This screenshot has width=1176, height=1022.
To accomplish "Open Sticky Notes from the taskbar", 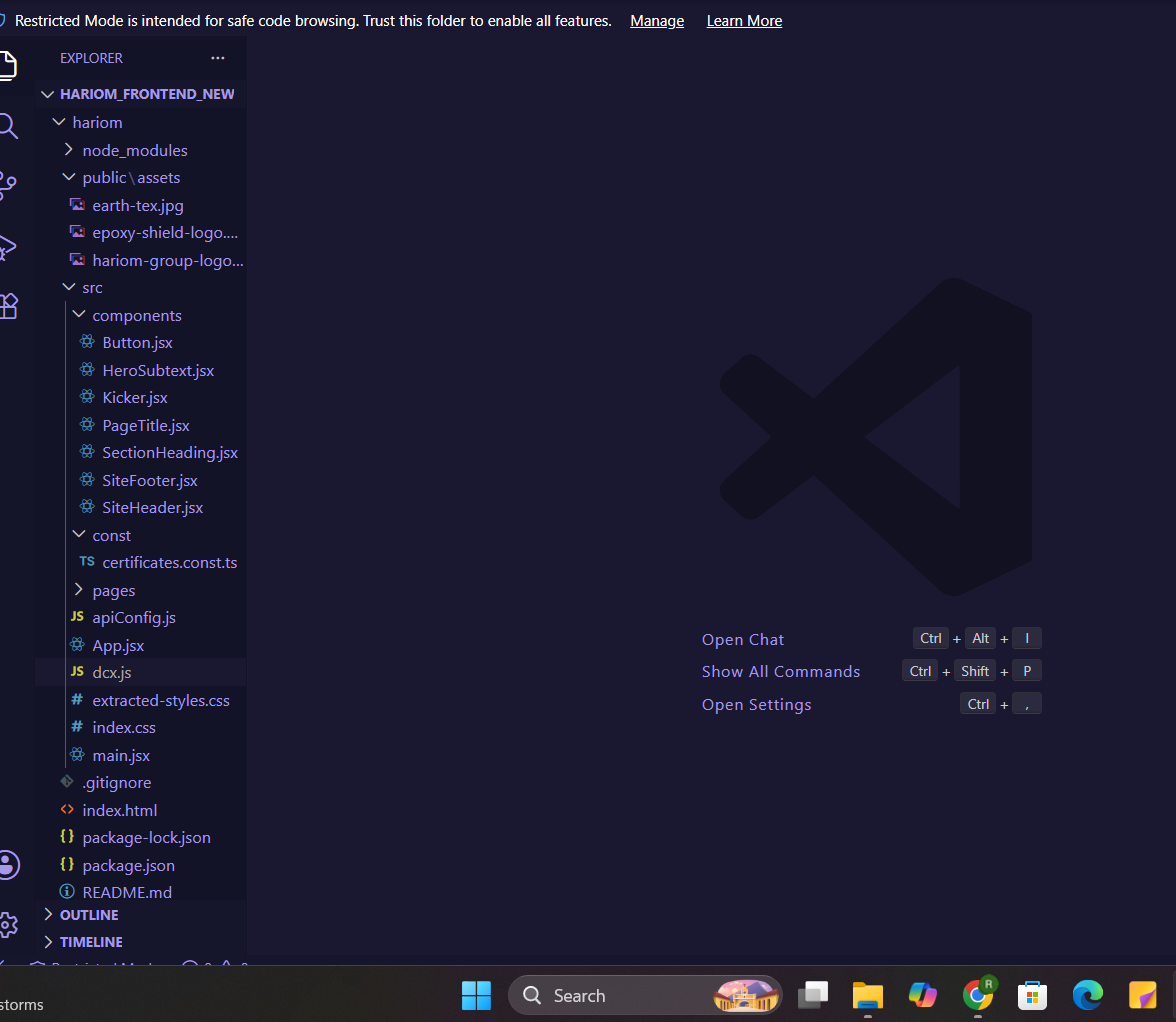I will click(1143, 995).
